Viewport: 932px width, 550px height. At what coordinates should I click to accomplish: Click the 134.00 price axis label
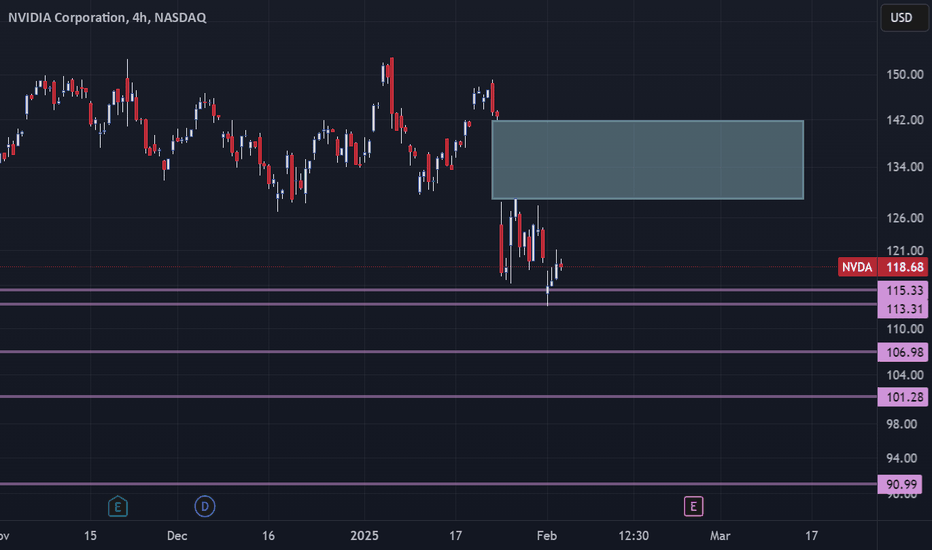pos(905,167)
